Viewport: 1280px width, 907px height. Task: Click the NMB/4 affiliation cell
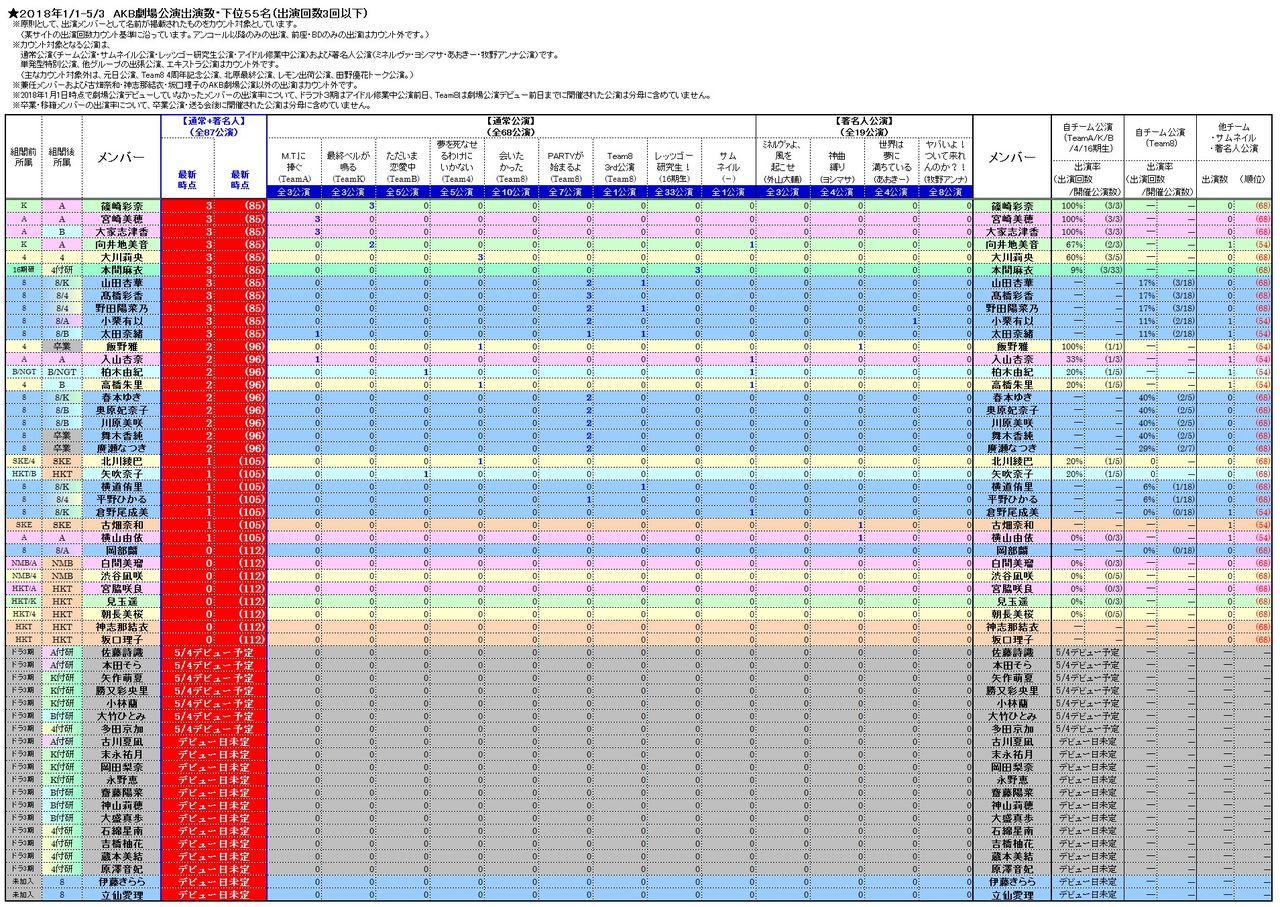click(x=22, y=577)
